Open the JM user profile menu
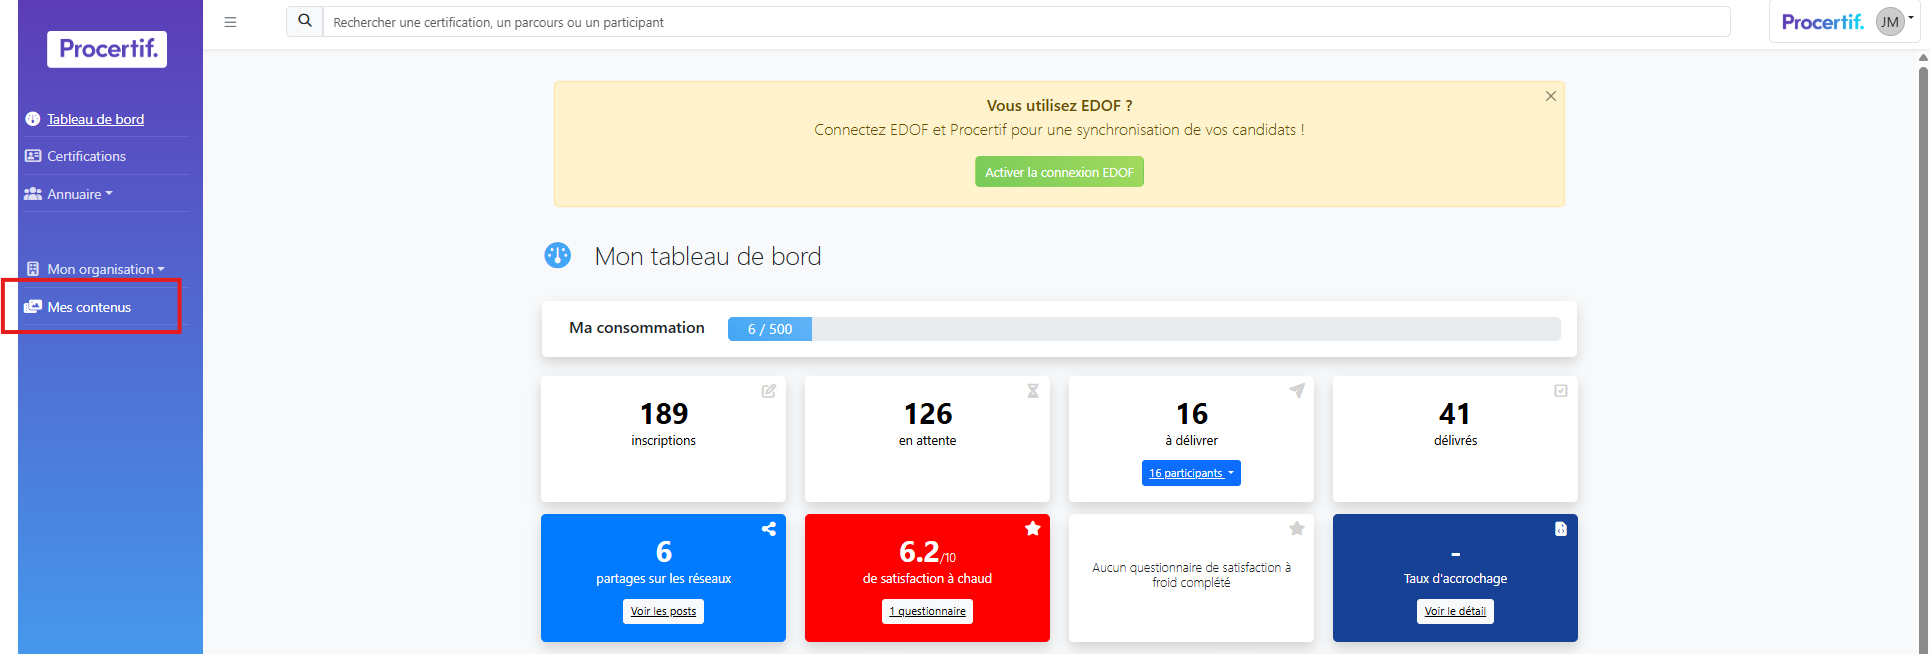Viewport: 1930px width, 654px height. [1891, 22]
